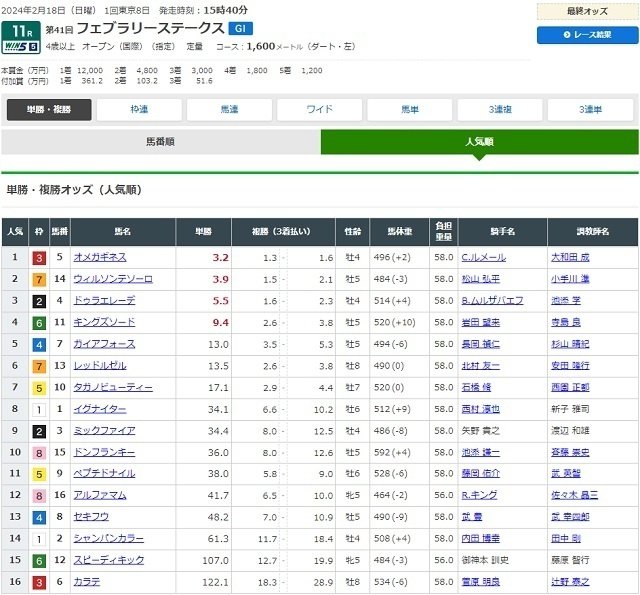This screenshot has height=595, width=640.
Task: Click white frame 1 badge in イグナイター row
Action: point(39,410)
